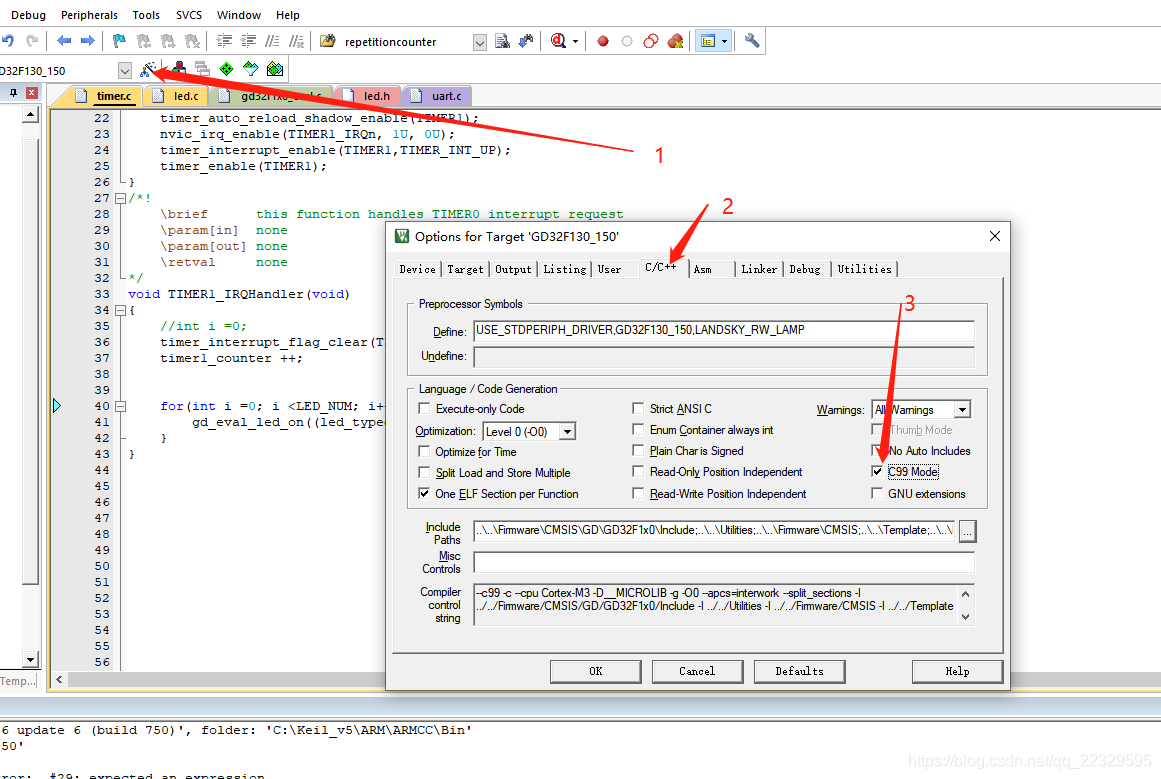Collapse the function body at line 34

pos(120,310)
